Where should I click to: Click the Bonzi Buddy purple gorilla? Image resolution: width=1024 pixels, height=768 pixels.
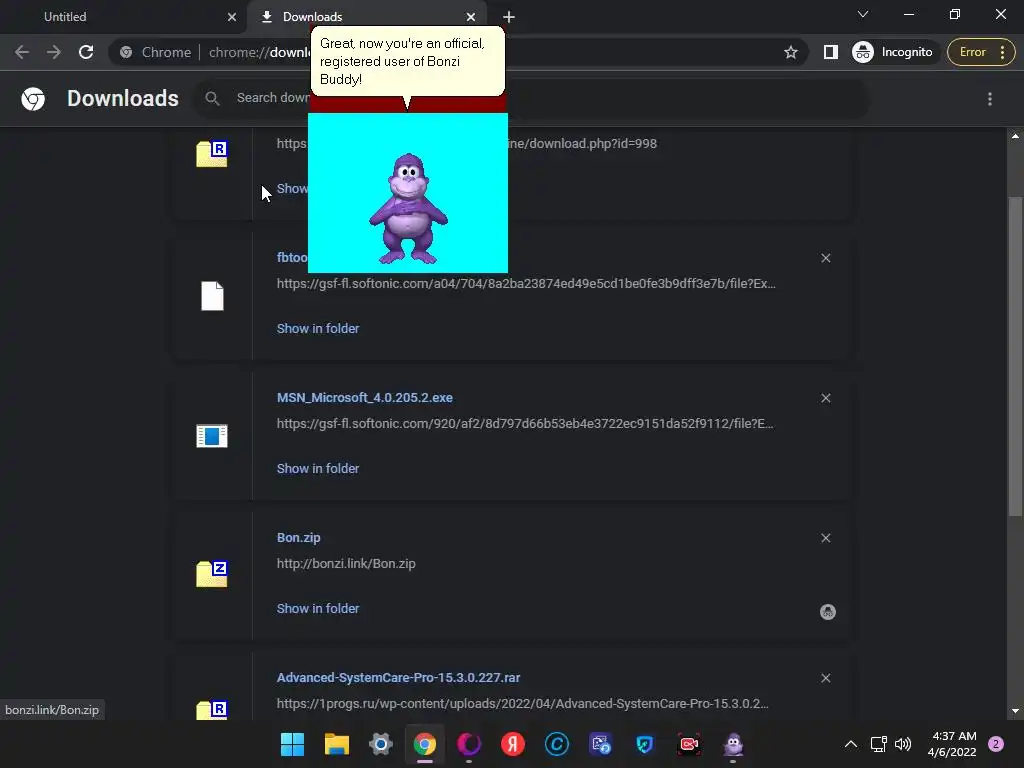click(408, 209)
